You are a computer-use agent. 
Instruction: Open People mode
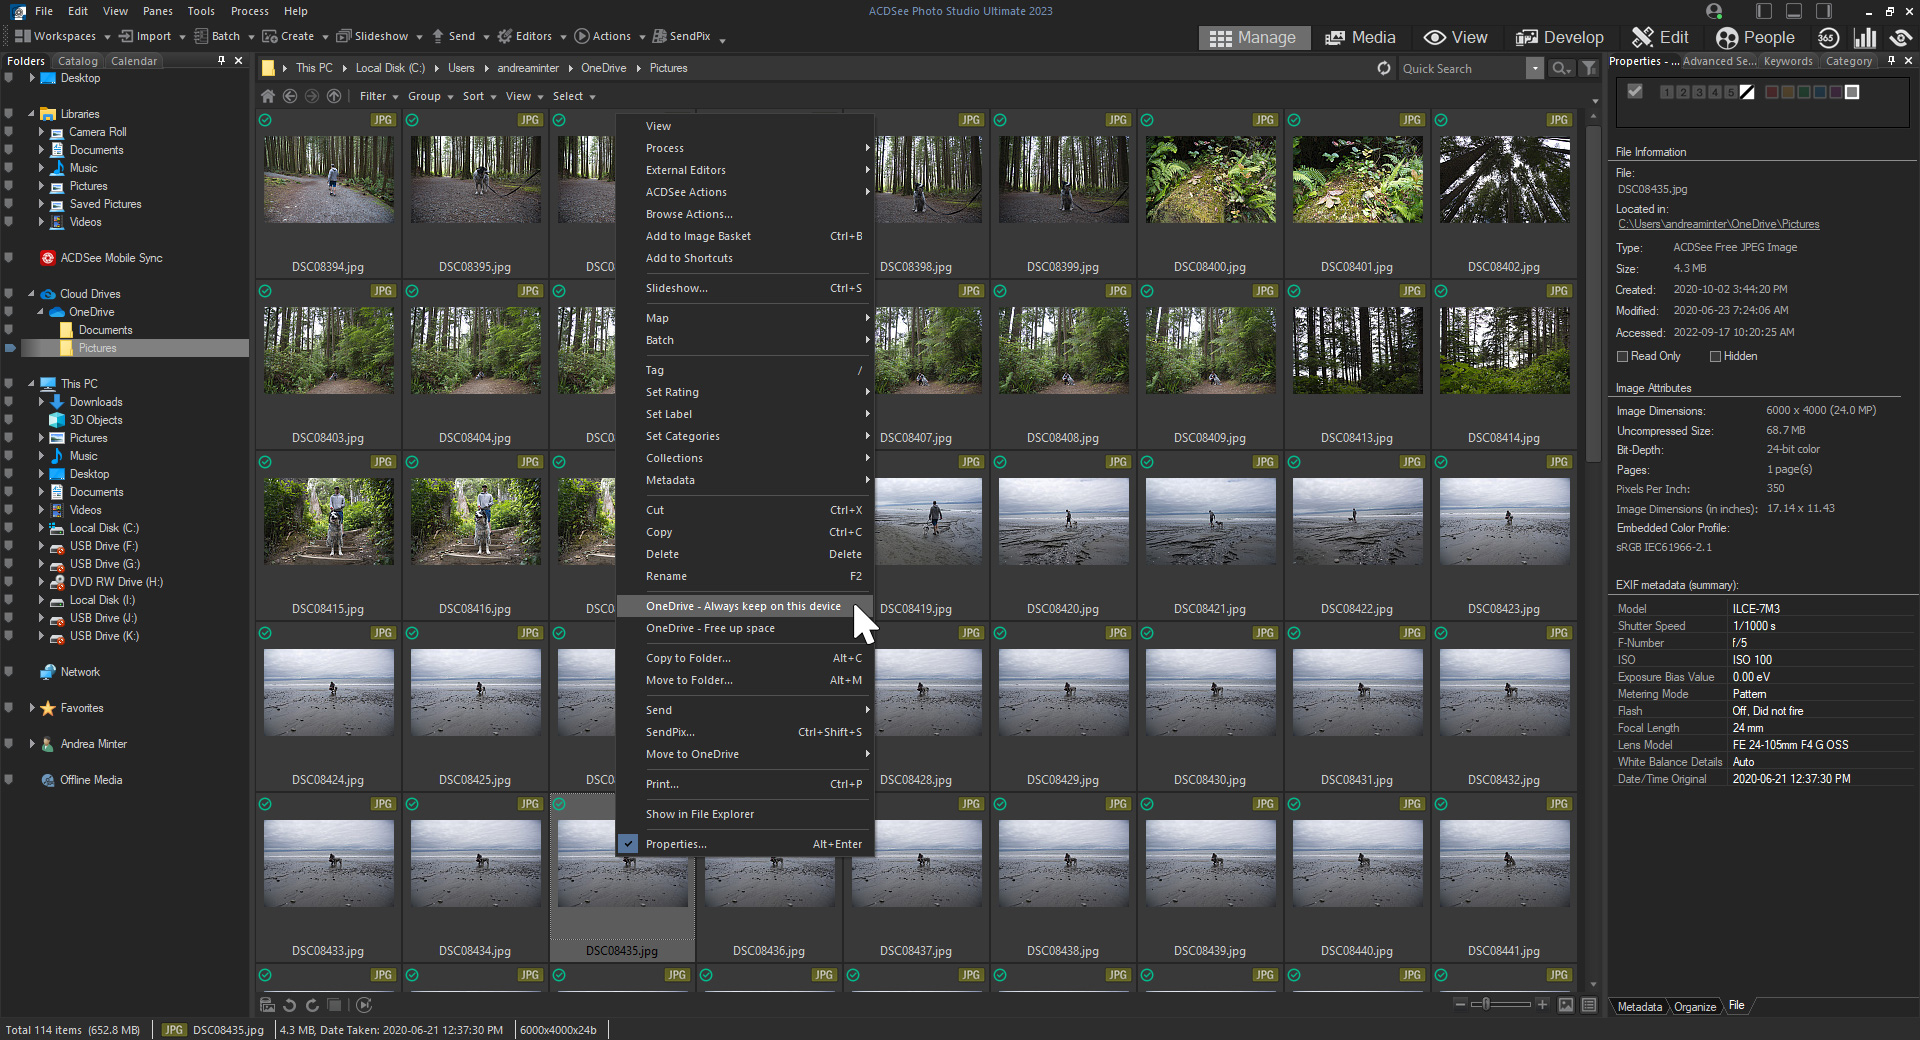[1756, 37]
